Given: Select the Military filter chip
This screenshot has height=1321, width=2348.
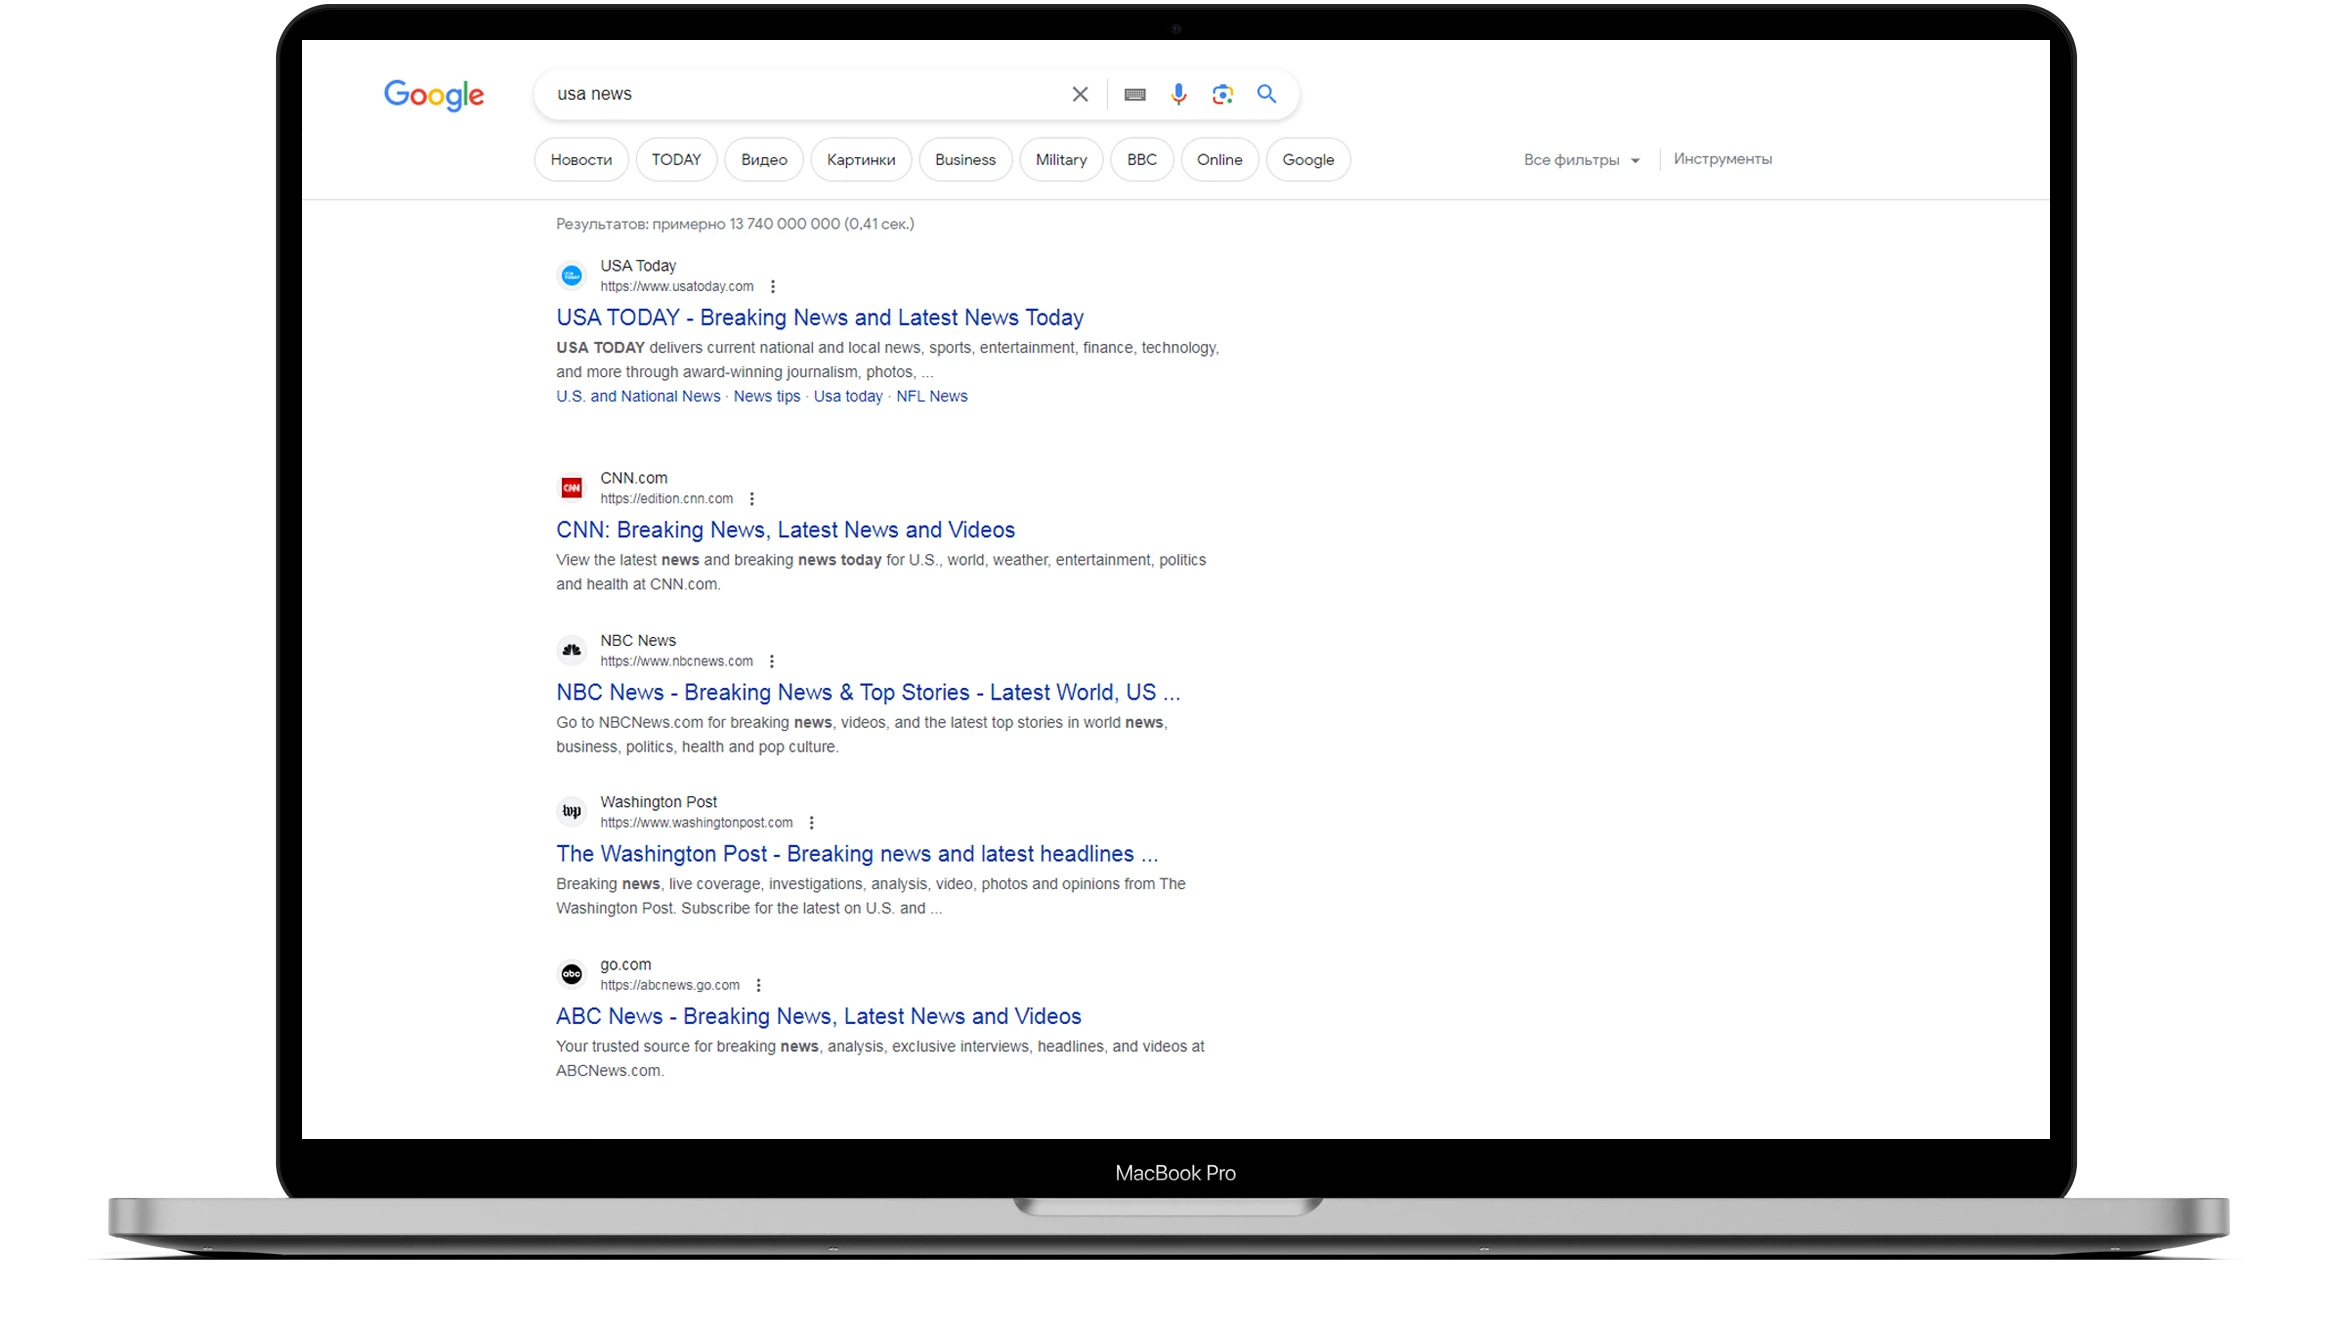Looking at the screenshot, I should click(x=1061, y=160).
